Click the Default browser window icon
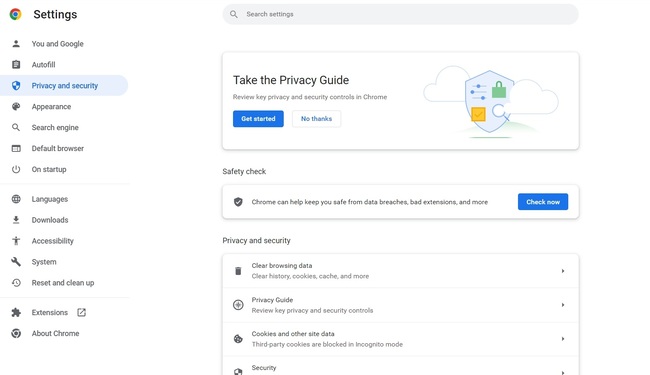 (x=16, y=148)
